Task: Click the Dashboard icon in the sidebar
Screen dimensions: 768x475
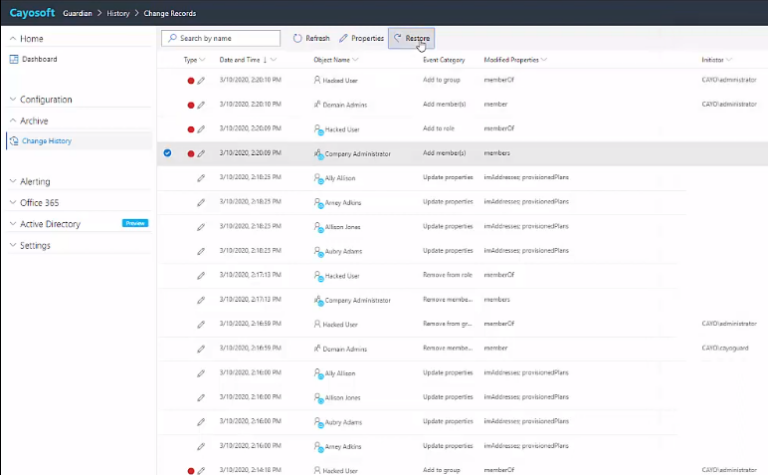Action: coord(14,60)
